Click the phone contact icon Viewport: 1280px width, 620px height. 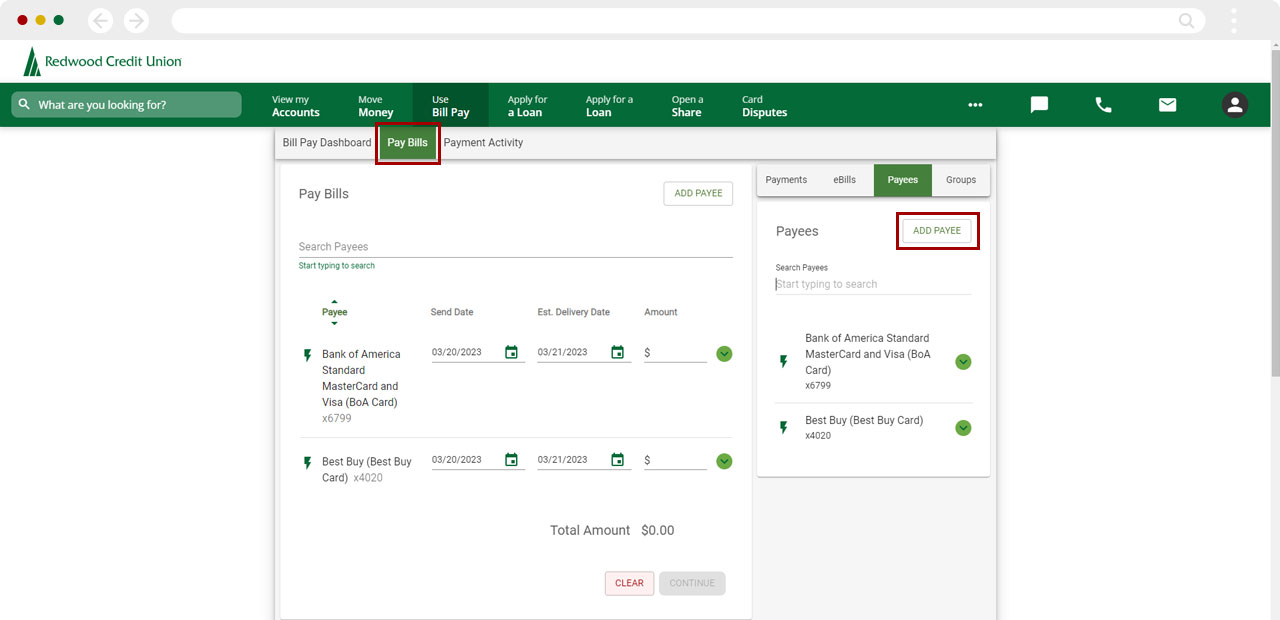(x=1103, y=105)
